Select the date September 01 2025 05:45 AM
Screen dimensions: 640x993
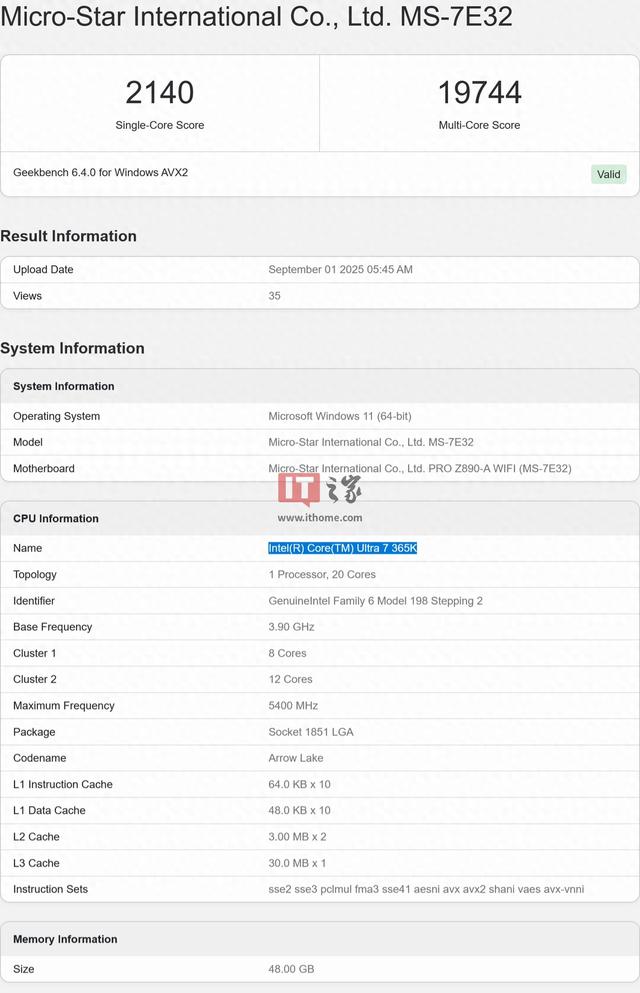point(341,270)
